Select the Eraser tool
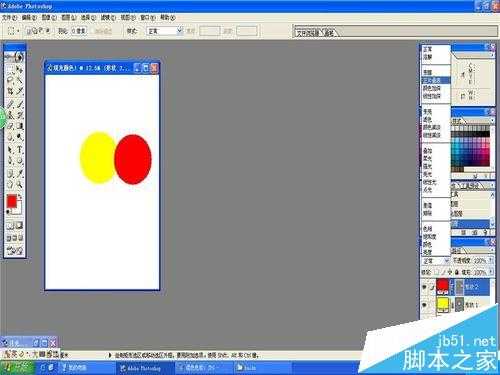 pos(11,126)
